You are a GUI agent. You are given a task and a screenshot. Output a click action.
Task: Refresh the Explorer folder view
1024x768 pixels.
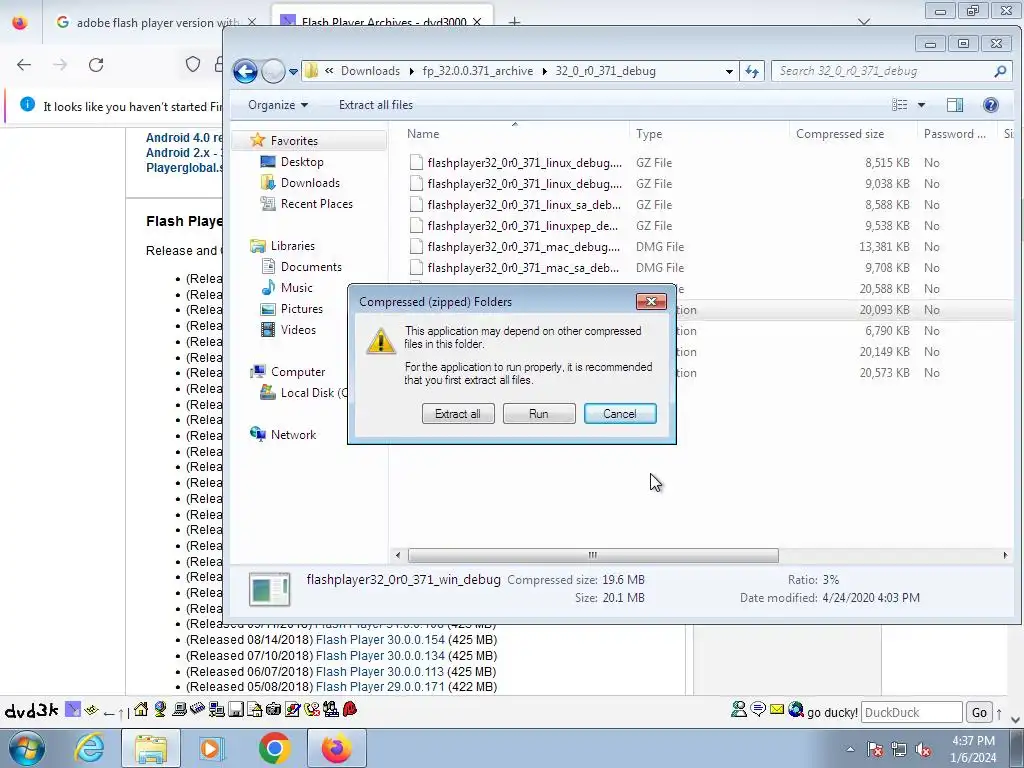point(752,71)
